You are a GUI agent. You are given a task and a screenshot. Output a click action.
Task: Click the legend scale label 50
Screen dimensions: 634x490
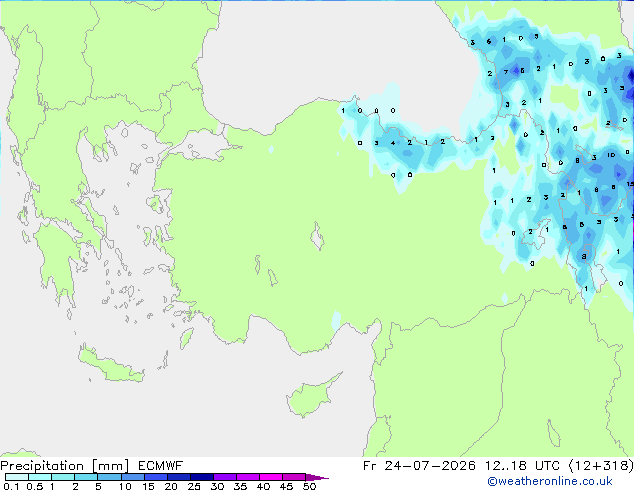(309, 486)
